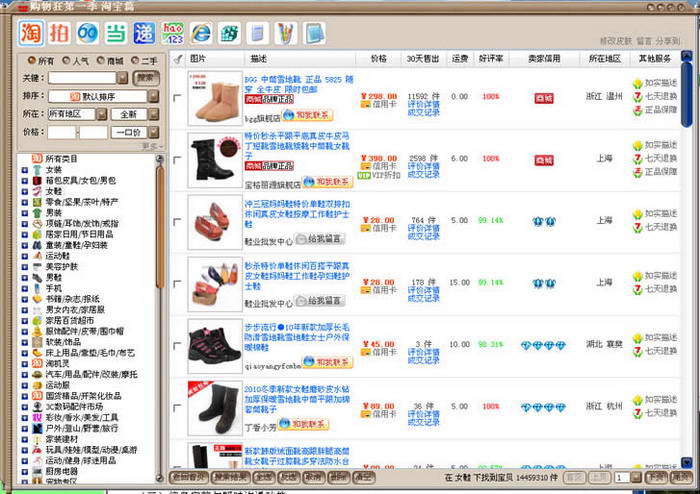
Task: Open the Internet Explorer icon
Action: point(202,31)
